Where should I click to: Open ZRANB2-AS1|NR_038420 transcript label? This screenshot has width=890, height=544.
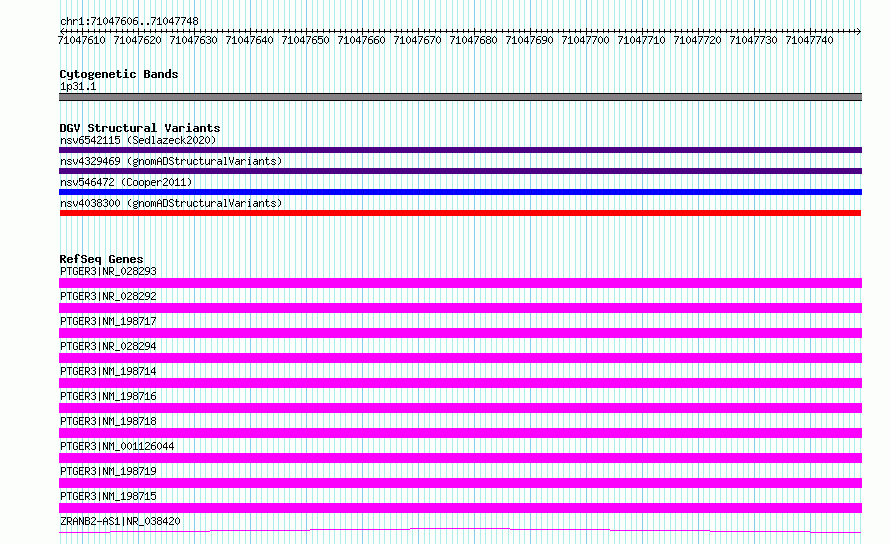click(x=120, y=521)
